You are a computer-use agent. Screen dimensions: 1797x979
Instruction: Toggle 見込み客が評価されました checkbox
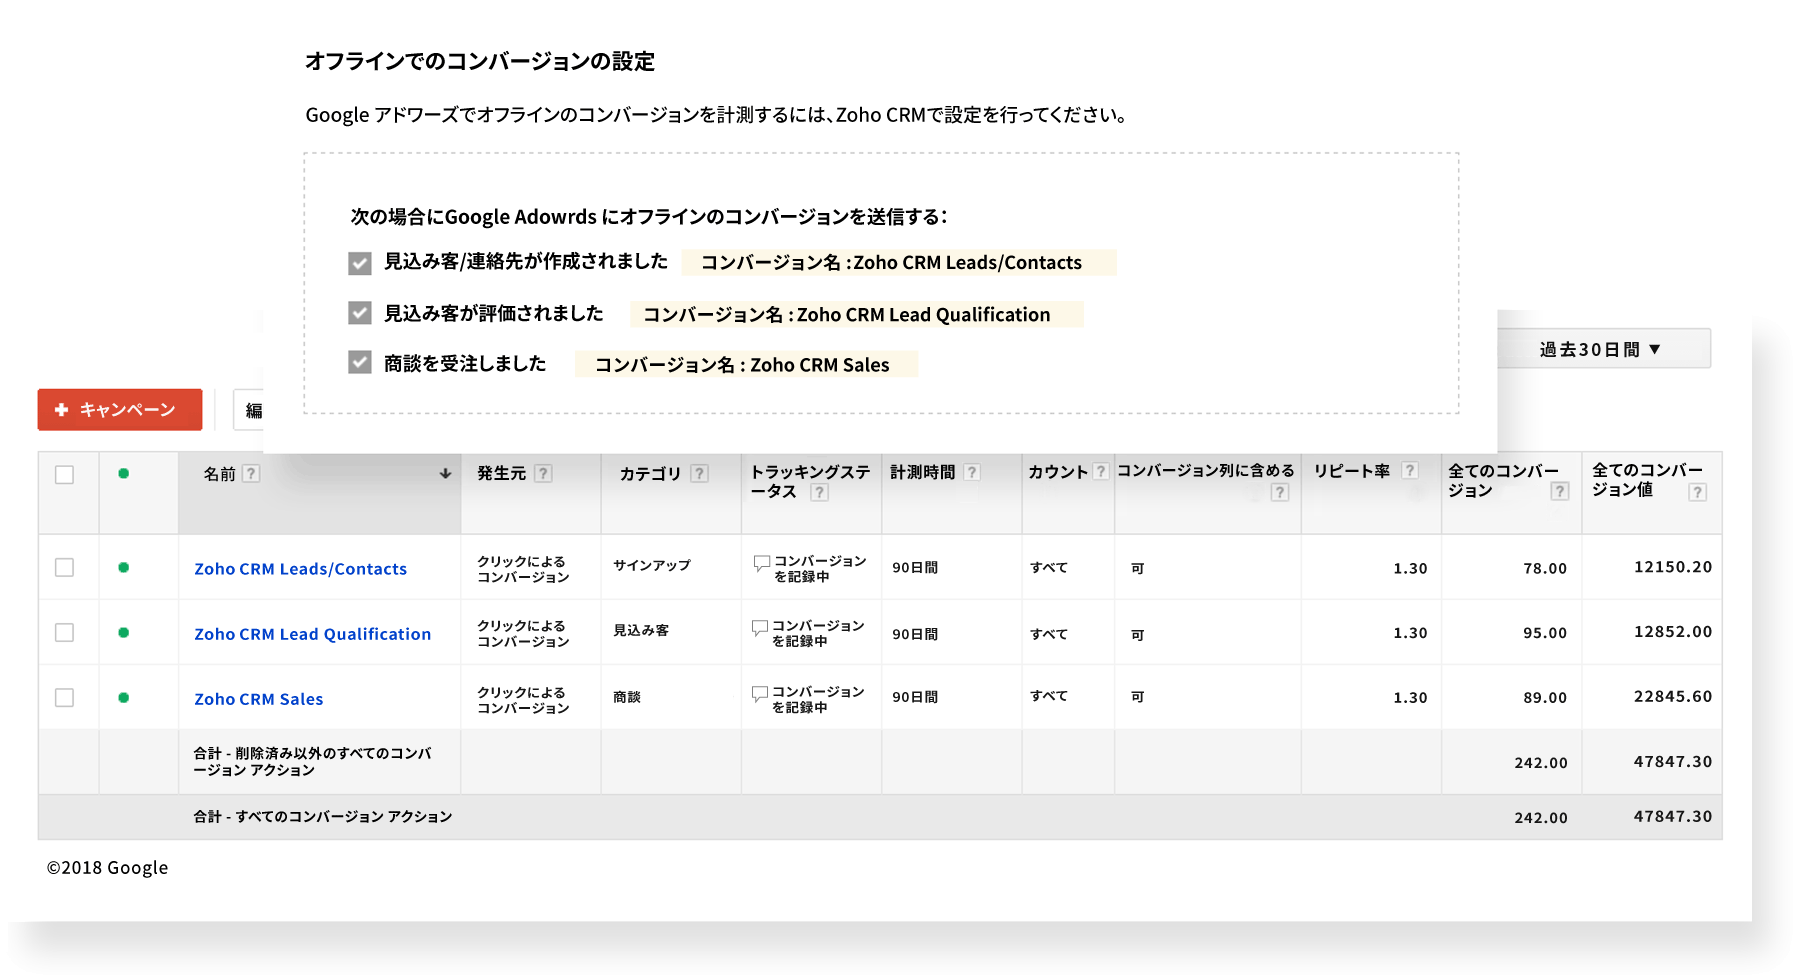click(360, 313)
